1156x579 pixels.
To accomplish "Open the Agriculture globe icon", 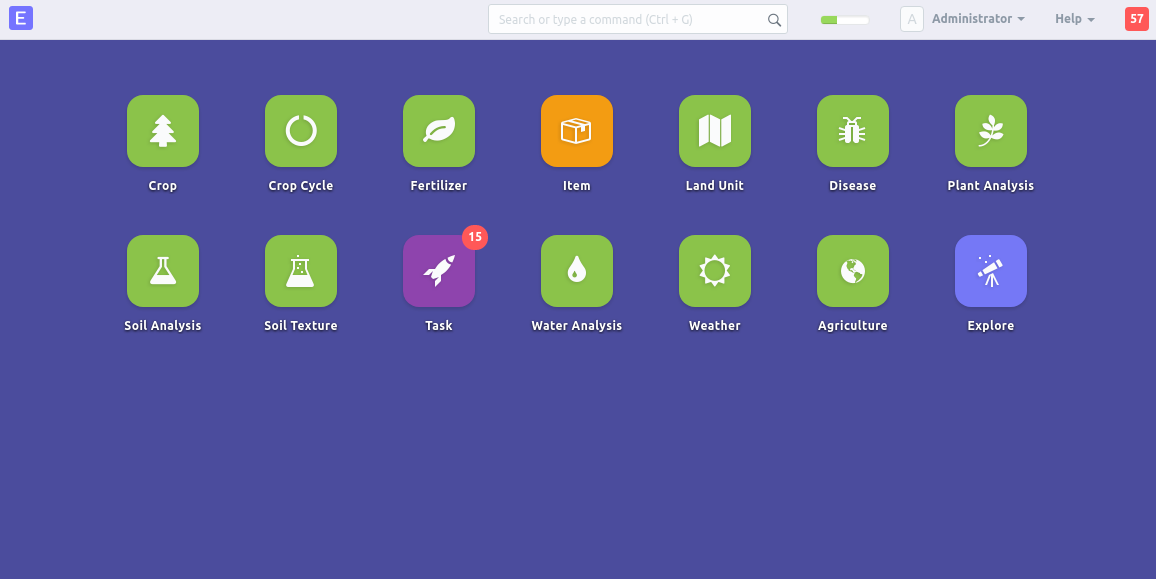I will coord(853,271).
